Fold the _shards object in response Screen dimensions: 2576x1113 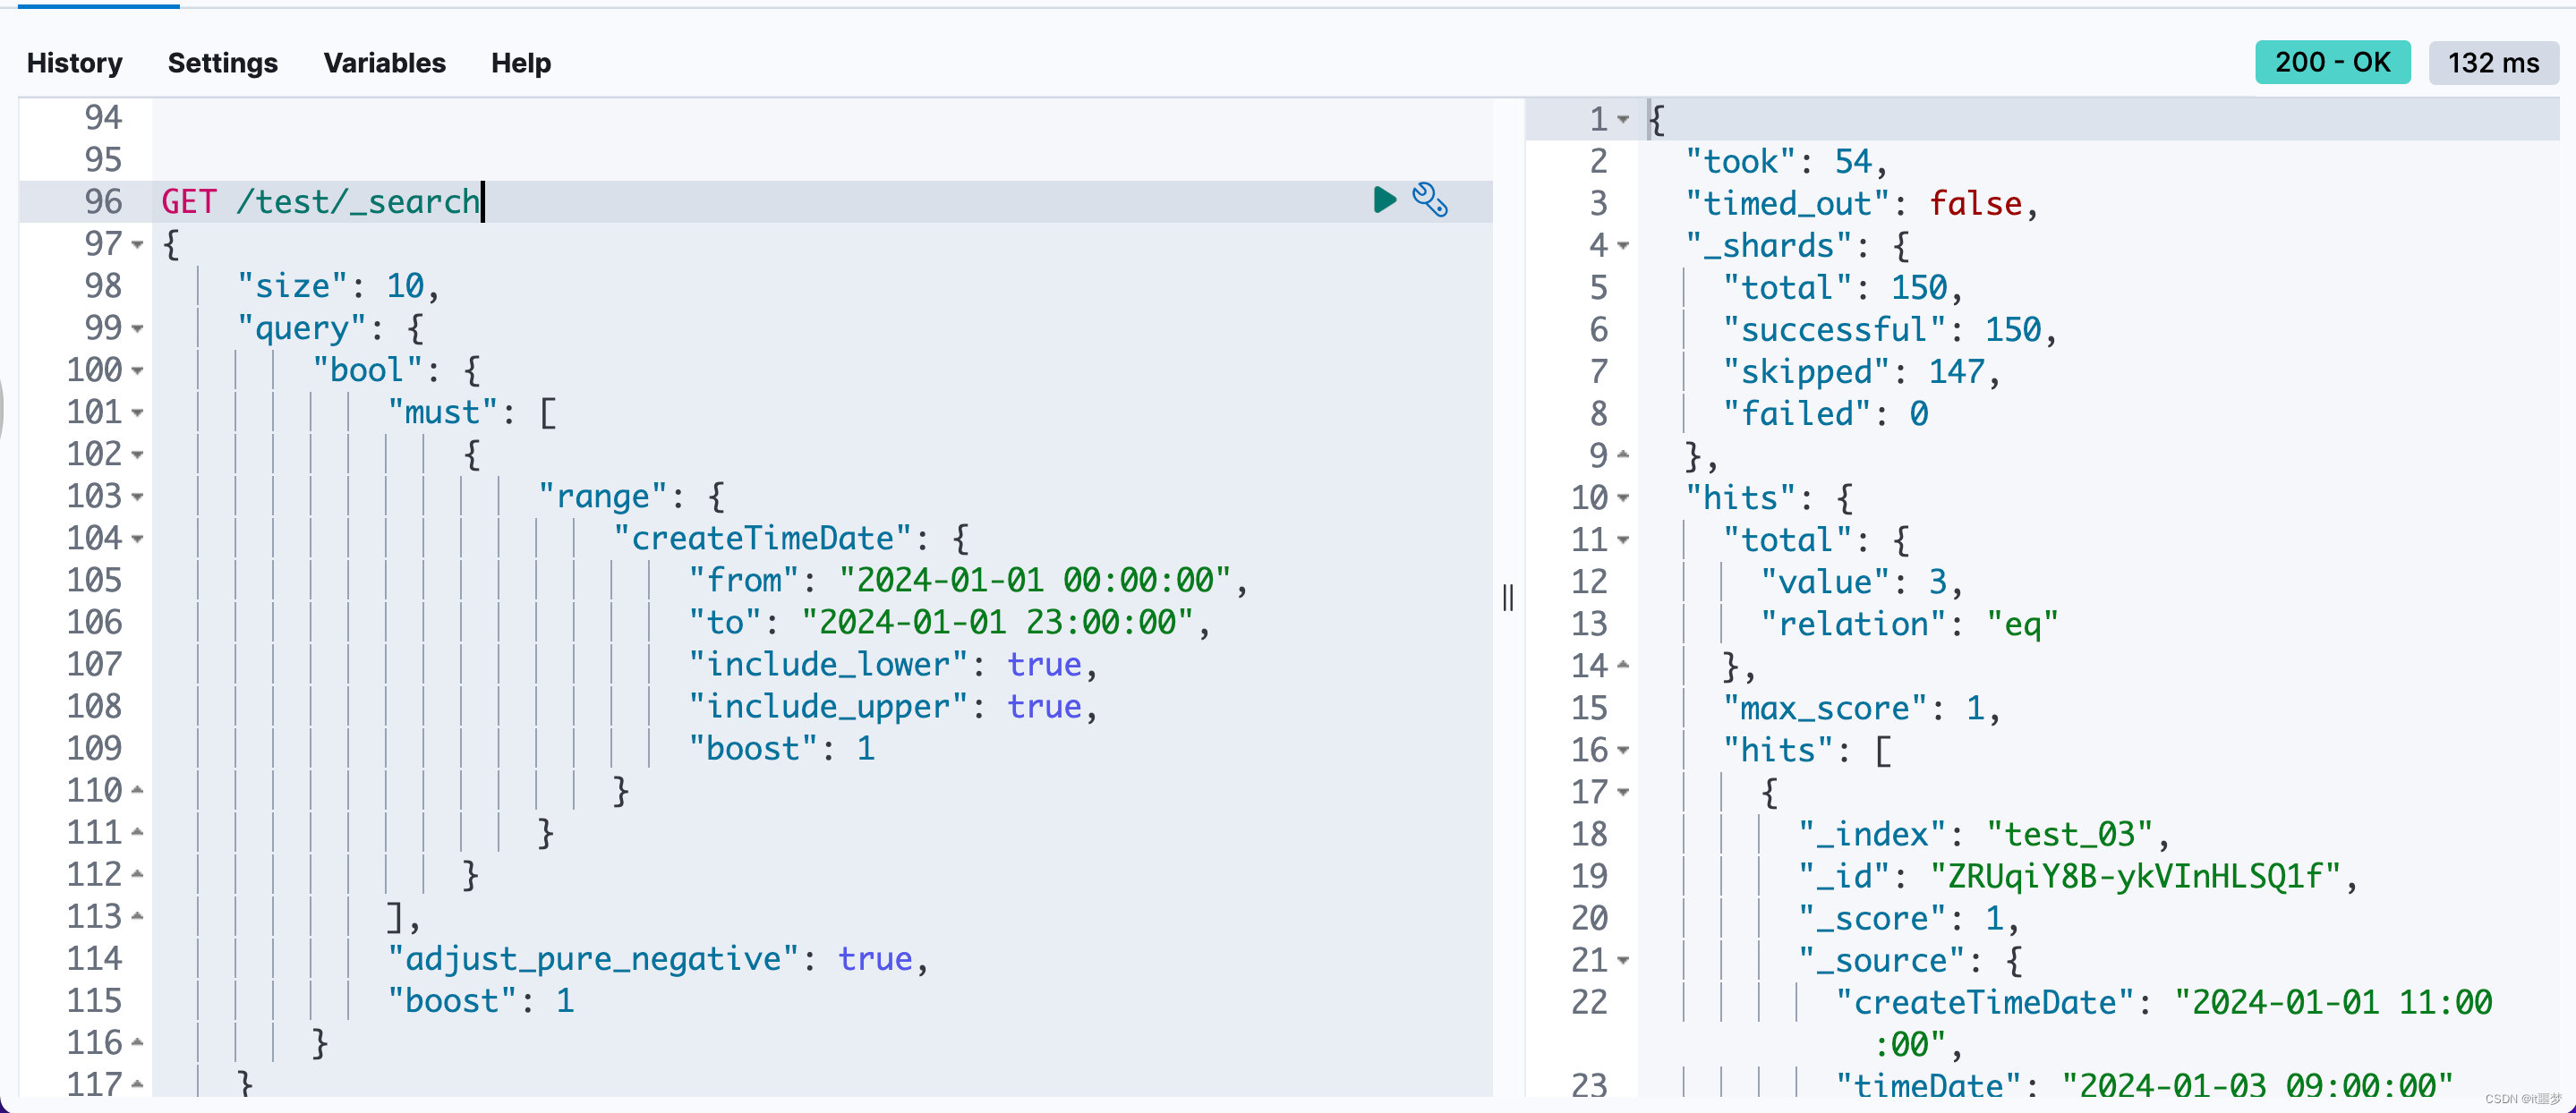tap(1623, 246)
